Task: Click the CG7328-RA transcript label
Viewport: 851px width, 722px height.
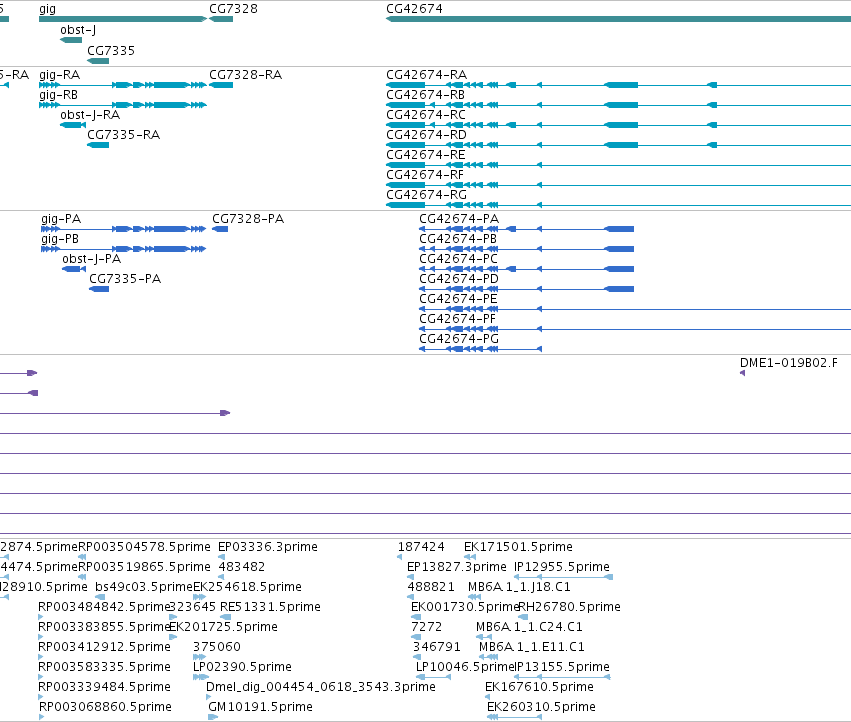Action: tap(245, 74)
